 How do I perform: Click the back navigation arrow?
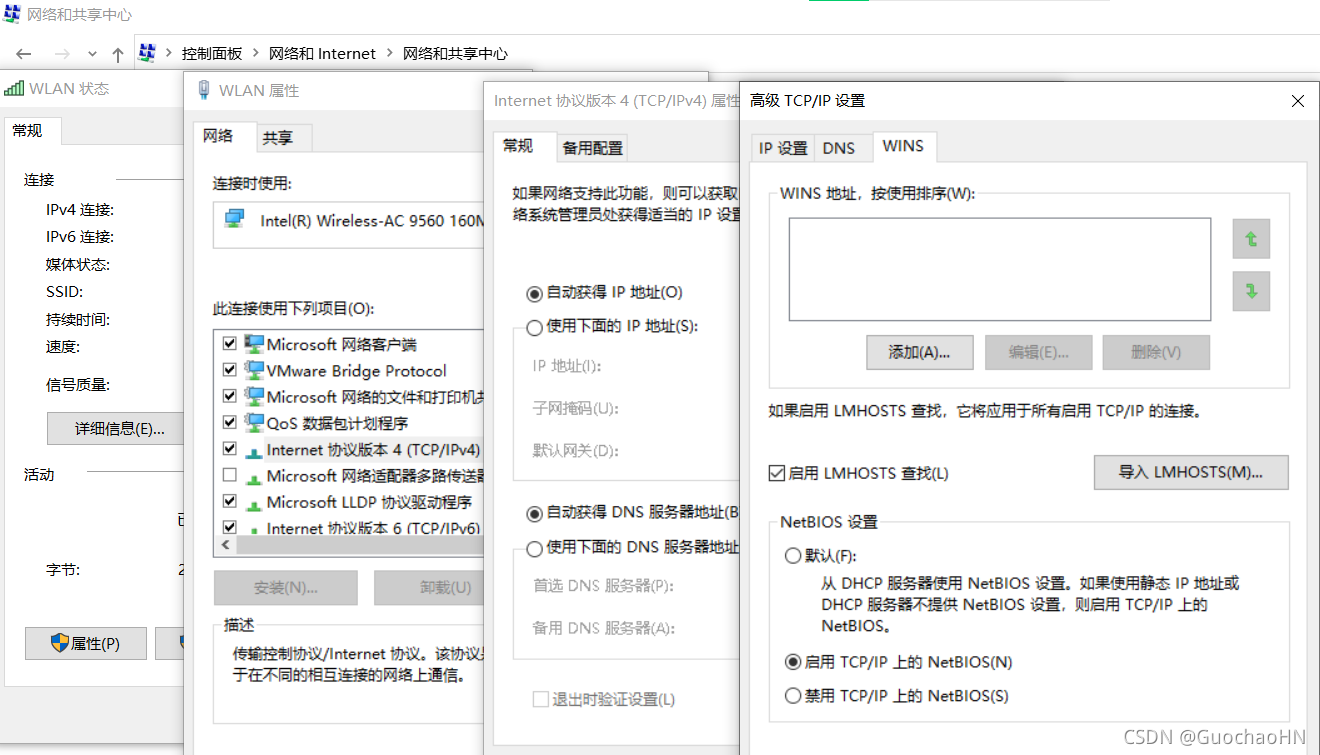(x=24, y=54)
